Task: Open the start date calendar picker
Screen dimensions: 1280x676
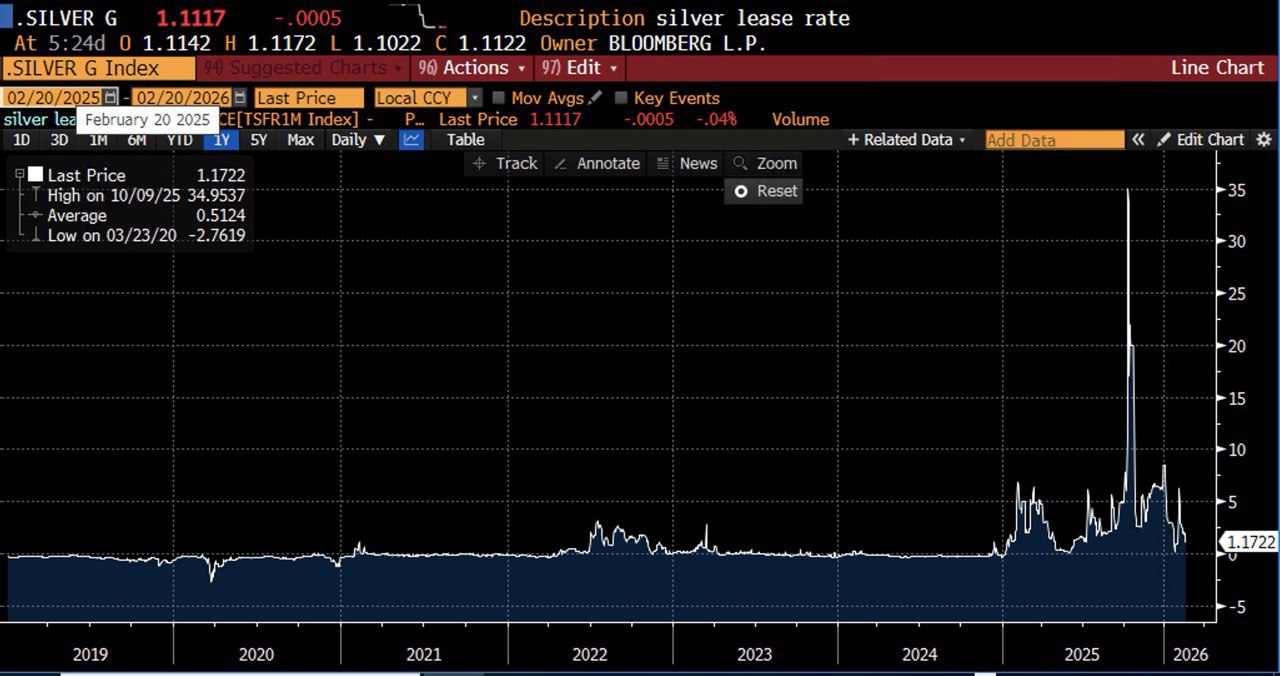Action: (111, 98)
